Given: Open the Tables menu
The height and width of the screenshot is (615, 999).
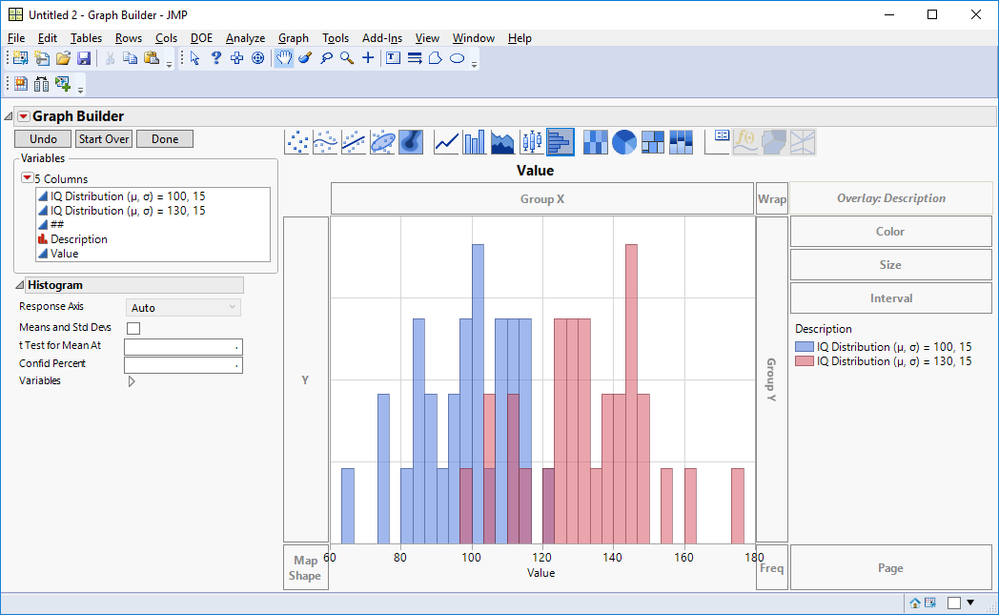Looking at the screenshot, I should [x=86, y=38].
